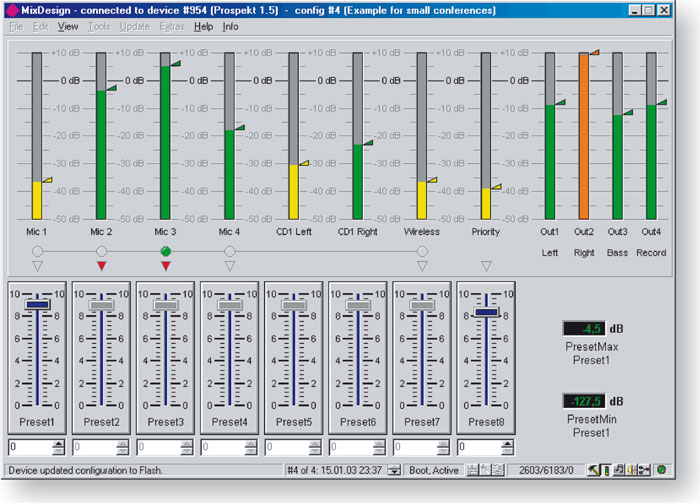Screen dimensions: 700x503
Task: Click the green status LED in status bar
Action: [x=661, y=469]
